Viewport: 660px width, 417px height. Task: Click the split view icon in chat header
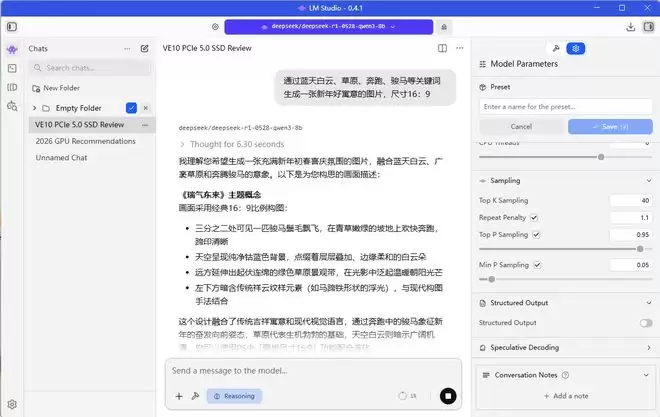pyautogui.click(x=442, y=48)
